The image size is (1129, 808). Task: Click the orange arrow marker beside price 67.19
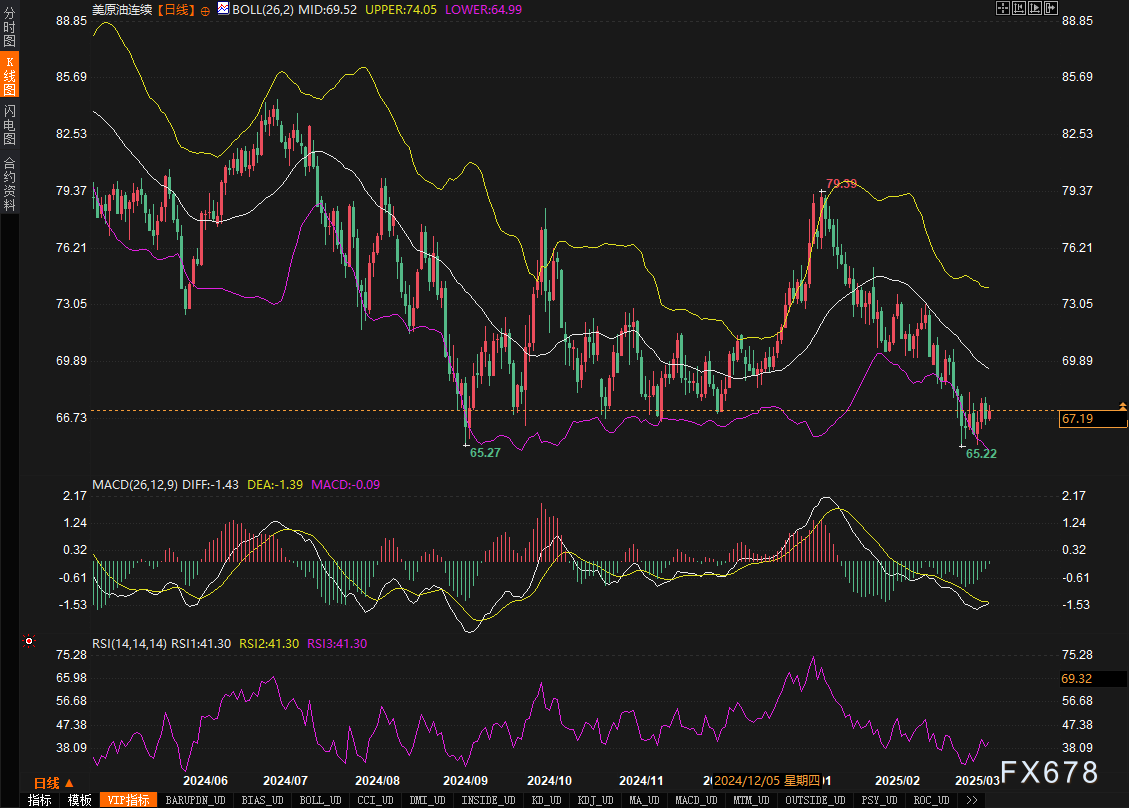(x=1123, y=406)
